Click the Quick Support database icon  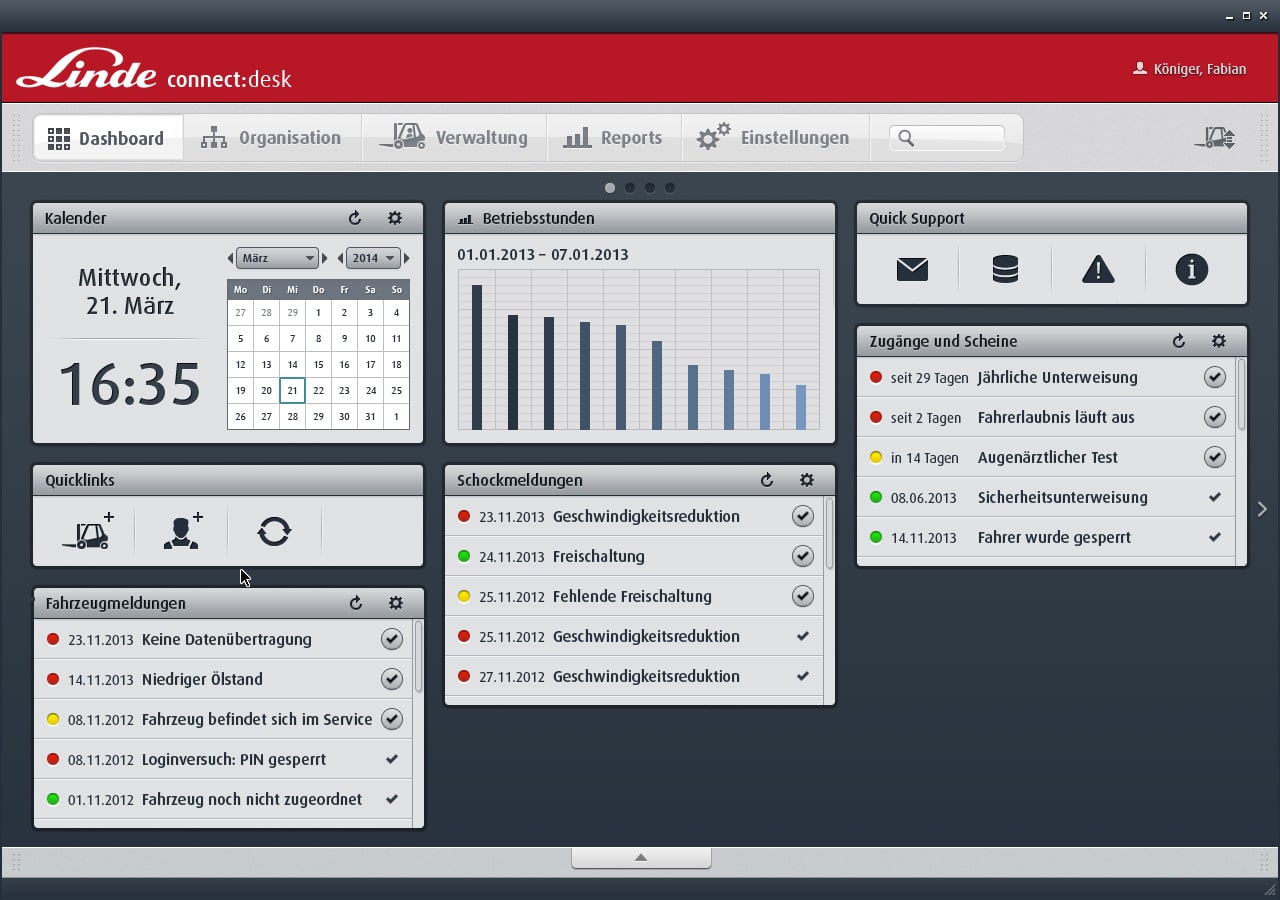[x=1005, y=269]
